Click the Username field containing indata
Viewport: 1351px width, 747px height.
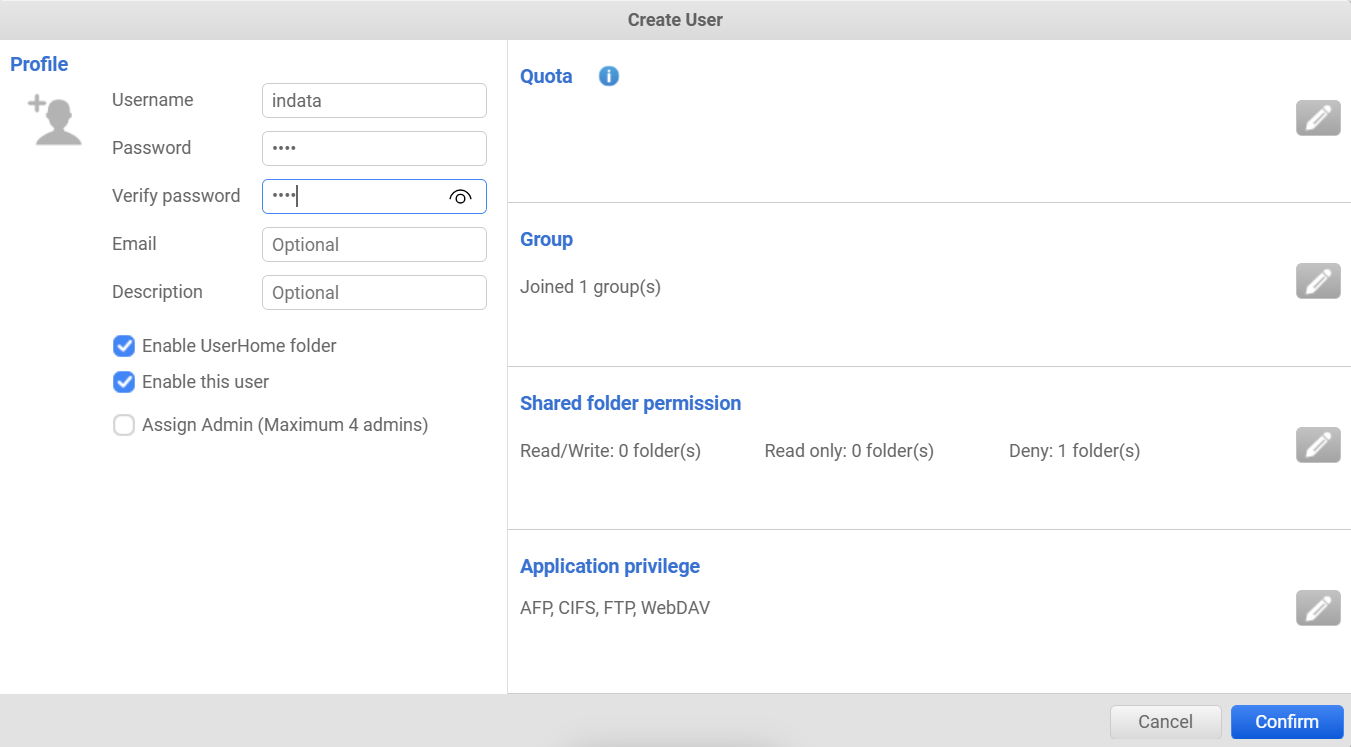(374, 100)
